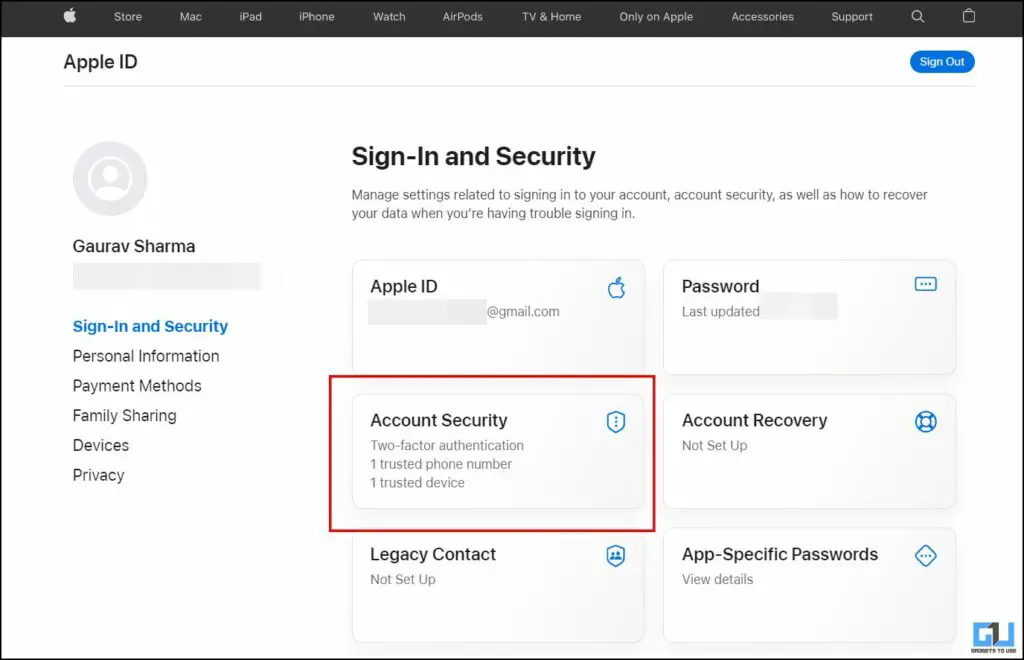Open the search magnifier icon
1024x660 pixels.
918,16
